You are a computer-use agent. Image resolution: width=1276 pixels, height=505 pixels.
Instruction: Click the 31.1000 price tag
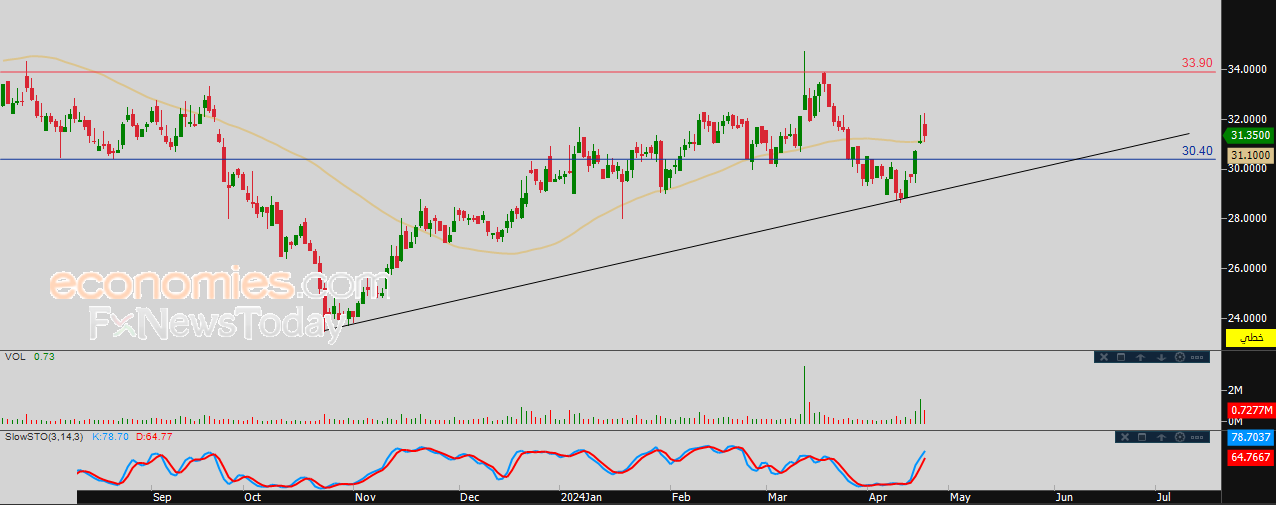[x=1250, y=155]
